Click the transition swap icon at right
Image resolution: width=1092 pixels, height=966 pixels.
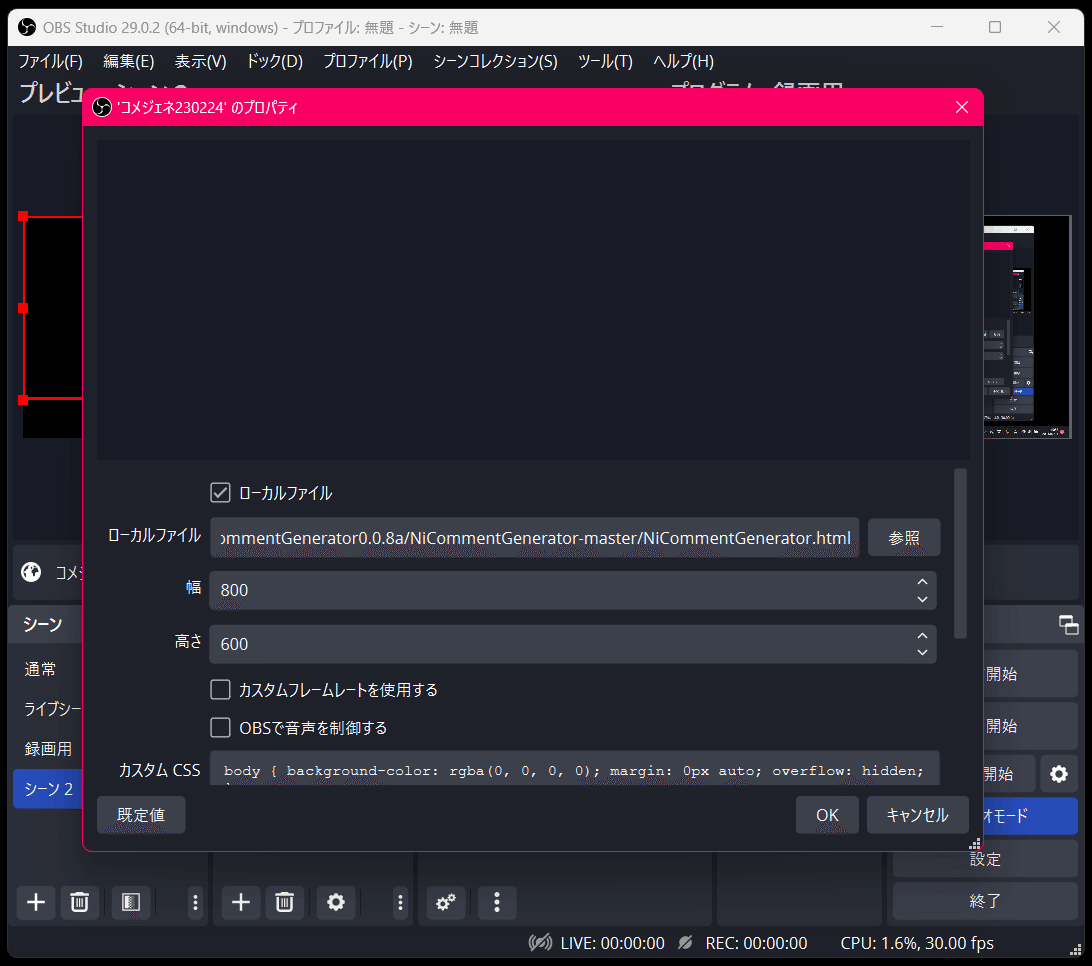pyautogui.click(x=1068, y=625)
